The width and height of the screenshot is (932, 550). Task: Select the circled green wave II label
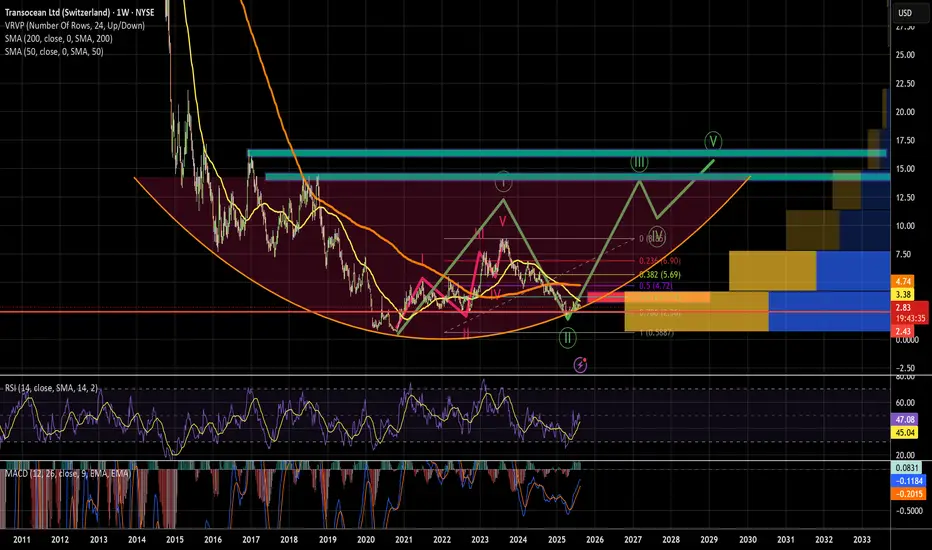(568, 338)
